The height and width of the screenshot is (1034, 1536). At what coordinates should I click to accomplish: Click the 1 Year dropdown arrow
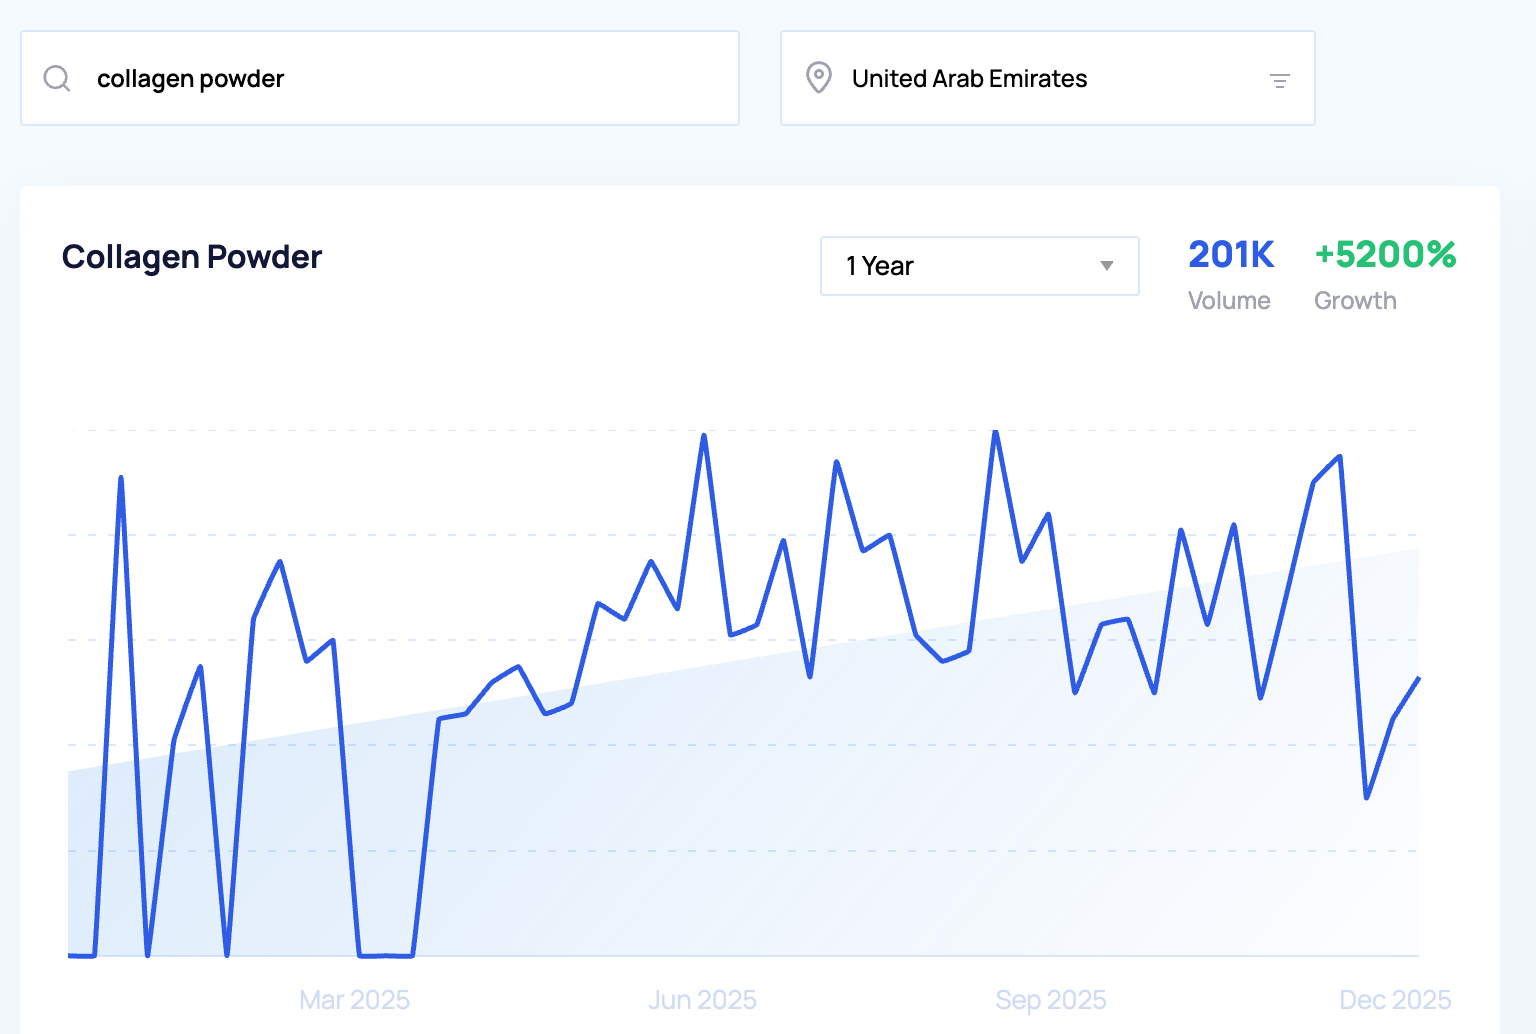[1106, 266]
